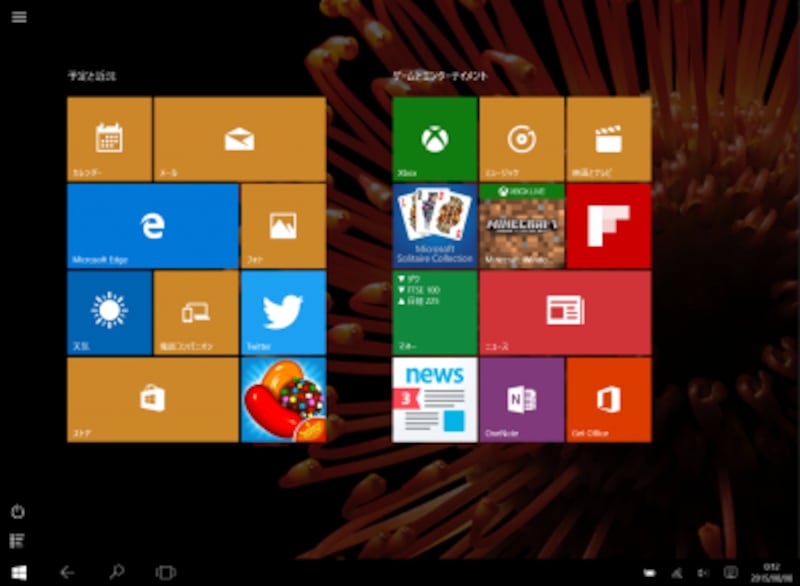
Task: Open the Phone Companion tile
Action: tap(196, 313)
